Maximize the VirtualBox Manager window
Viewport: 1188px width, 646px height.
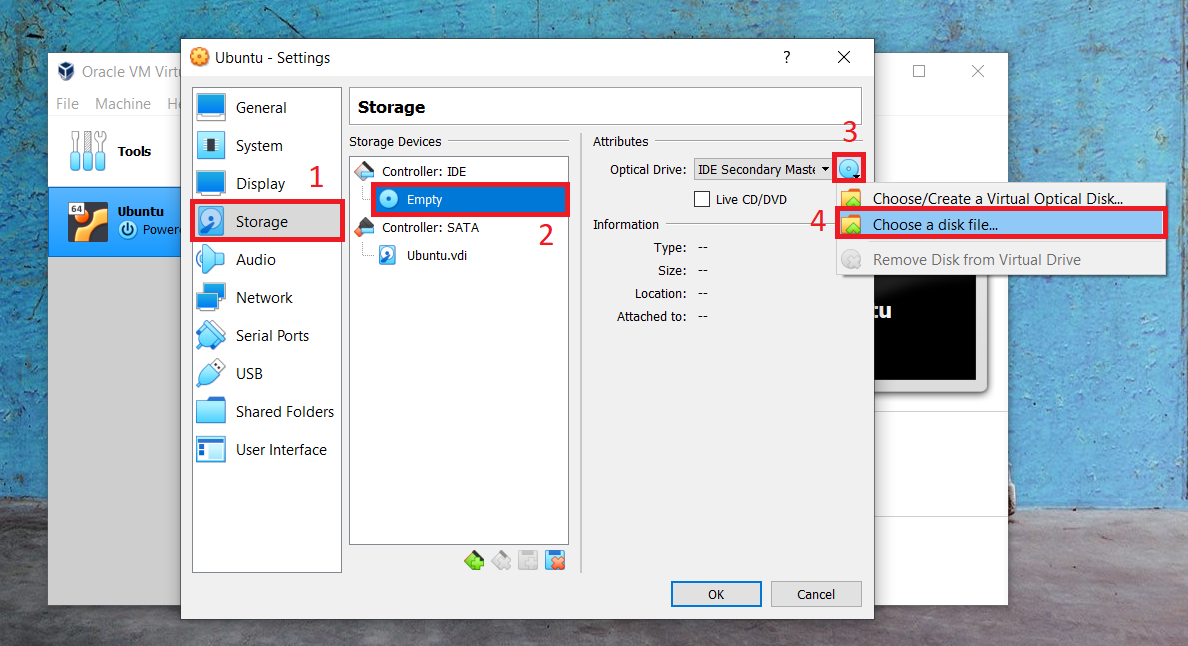point(919,71)
